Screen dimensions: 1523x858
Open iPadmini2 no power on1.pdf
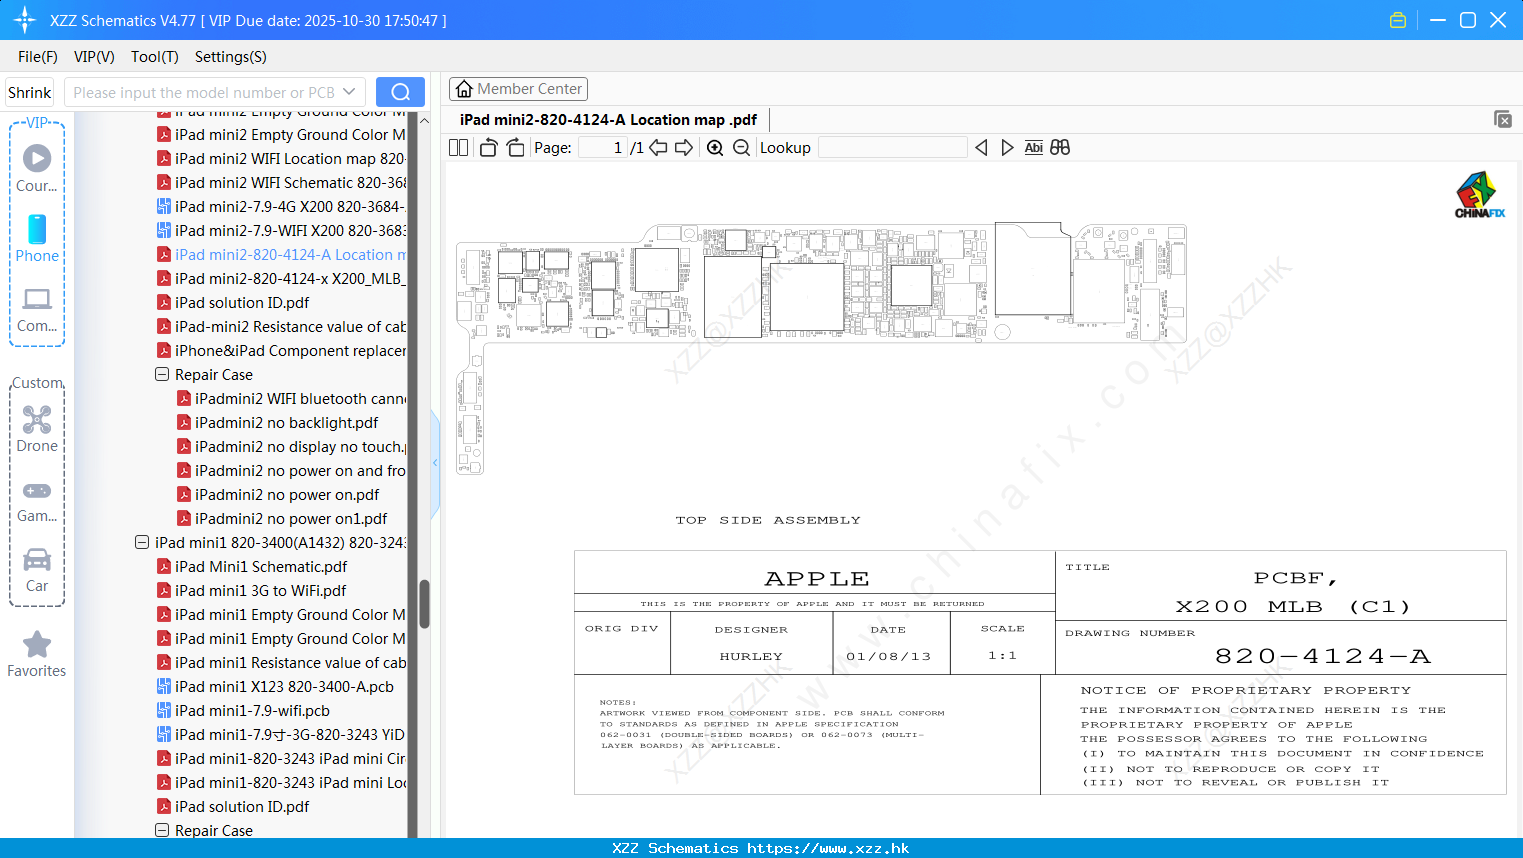tap(282, 519)
